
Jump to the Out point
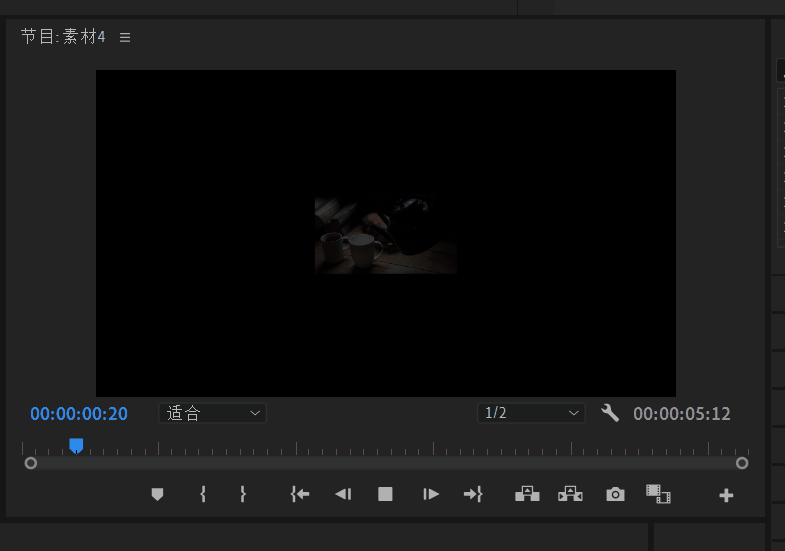click(473, 494)
